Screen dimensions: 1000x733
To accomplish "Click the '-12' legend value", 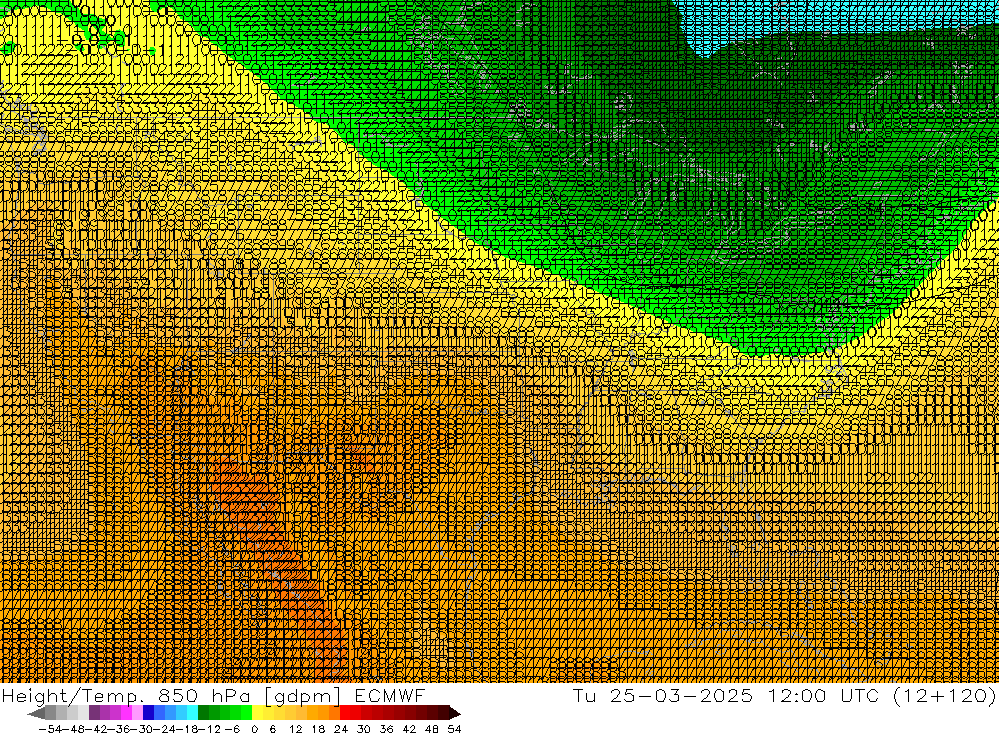I will (x=210, y=729).
